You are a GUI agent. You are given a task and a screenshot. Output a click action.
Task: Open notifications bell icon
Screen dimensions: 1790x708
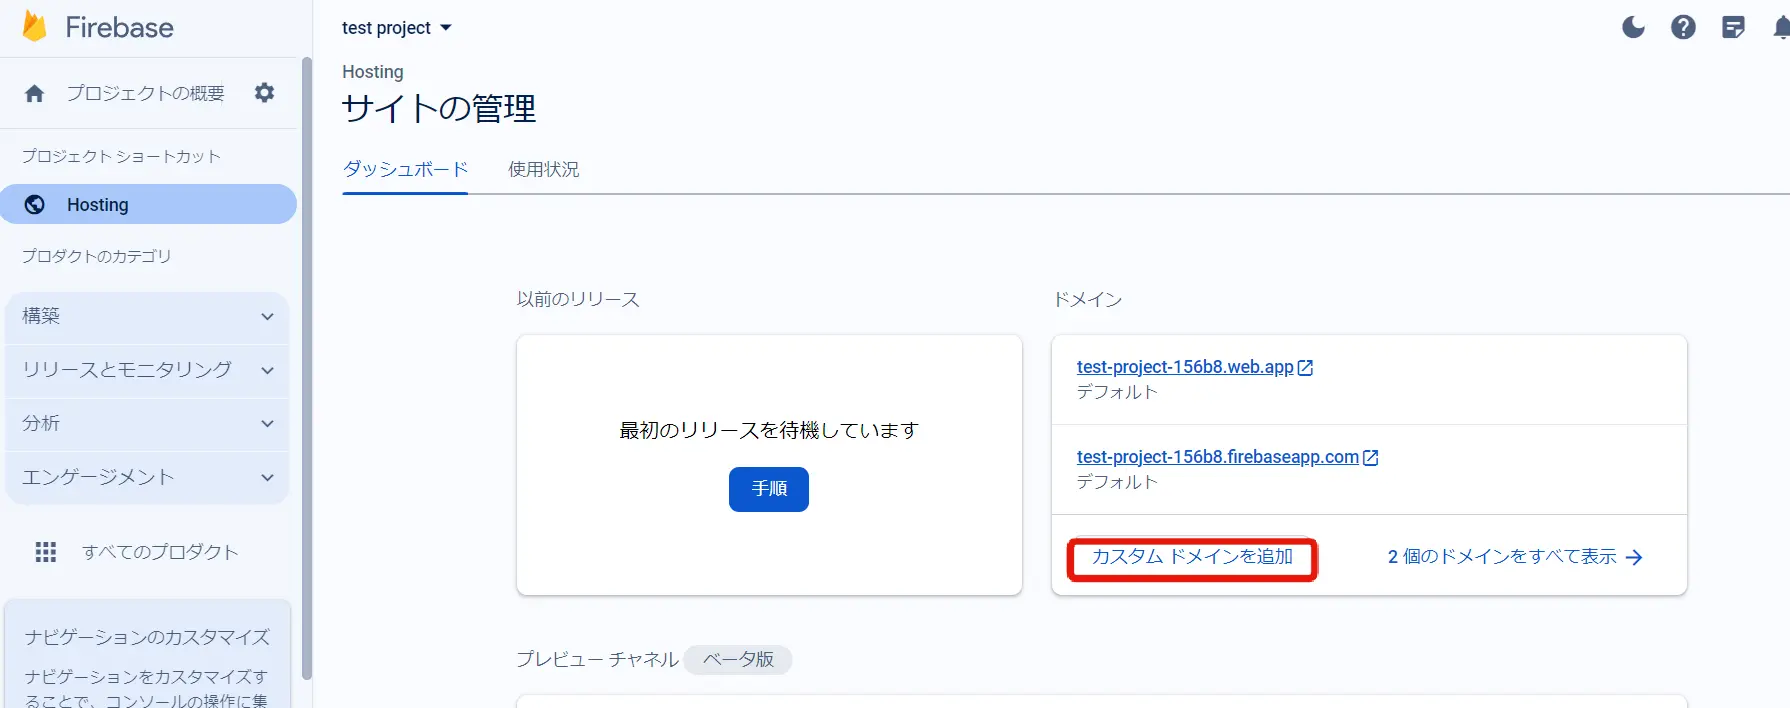pyautogui.click(x=1782, y=27)
